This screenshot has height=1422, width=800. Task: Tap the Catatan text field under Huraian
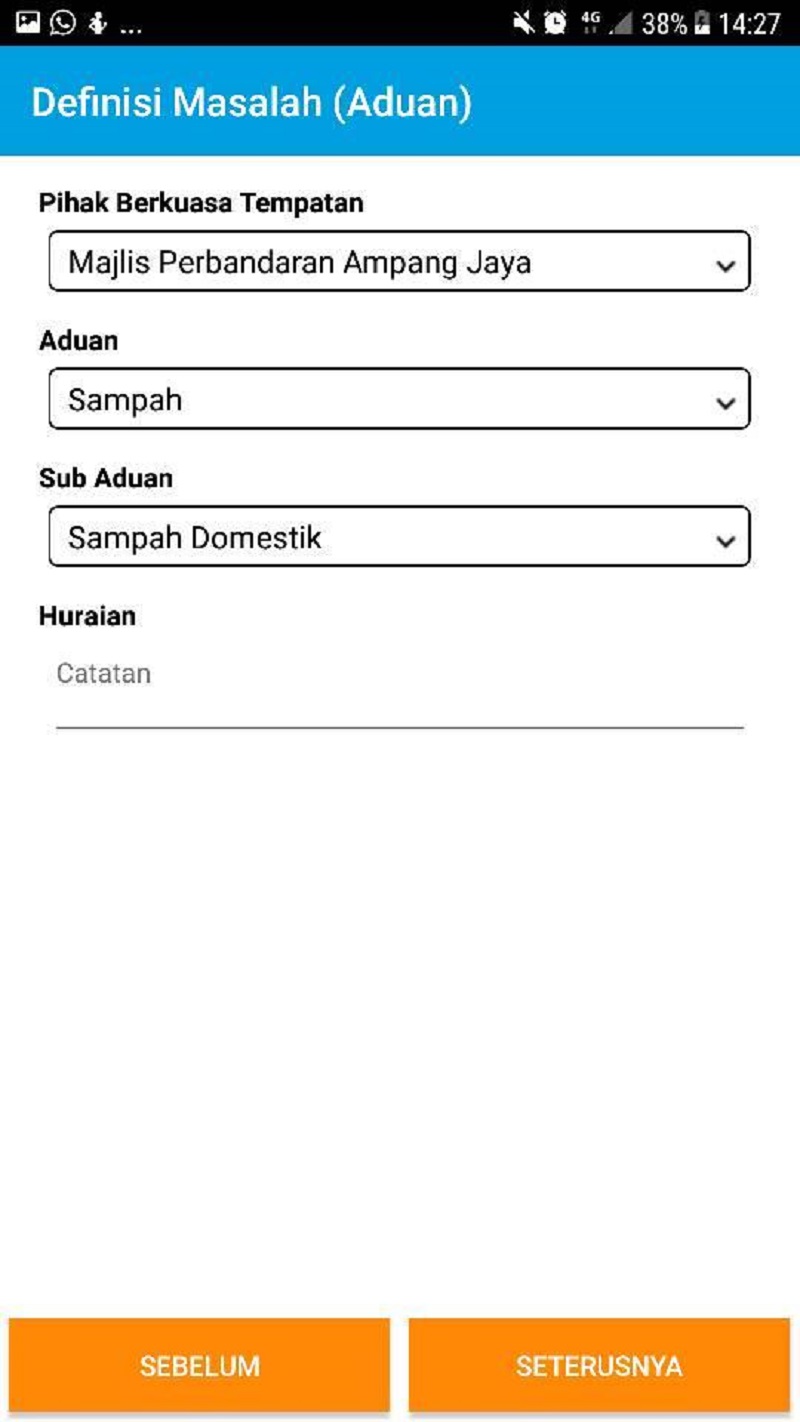click(399, 680)
